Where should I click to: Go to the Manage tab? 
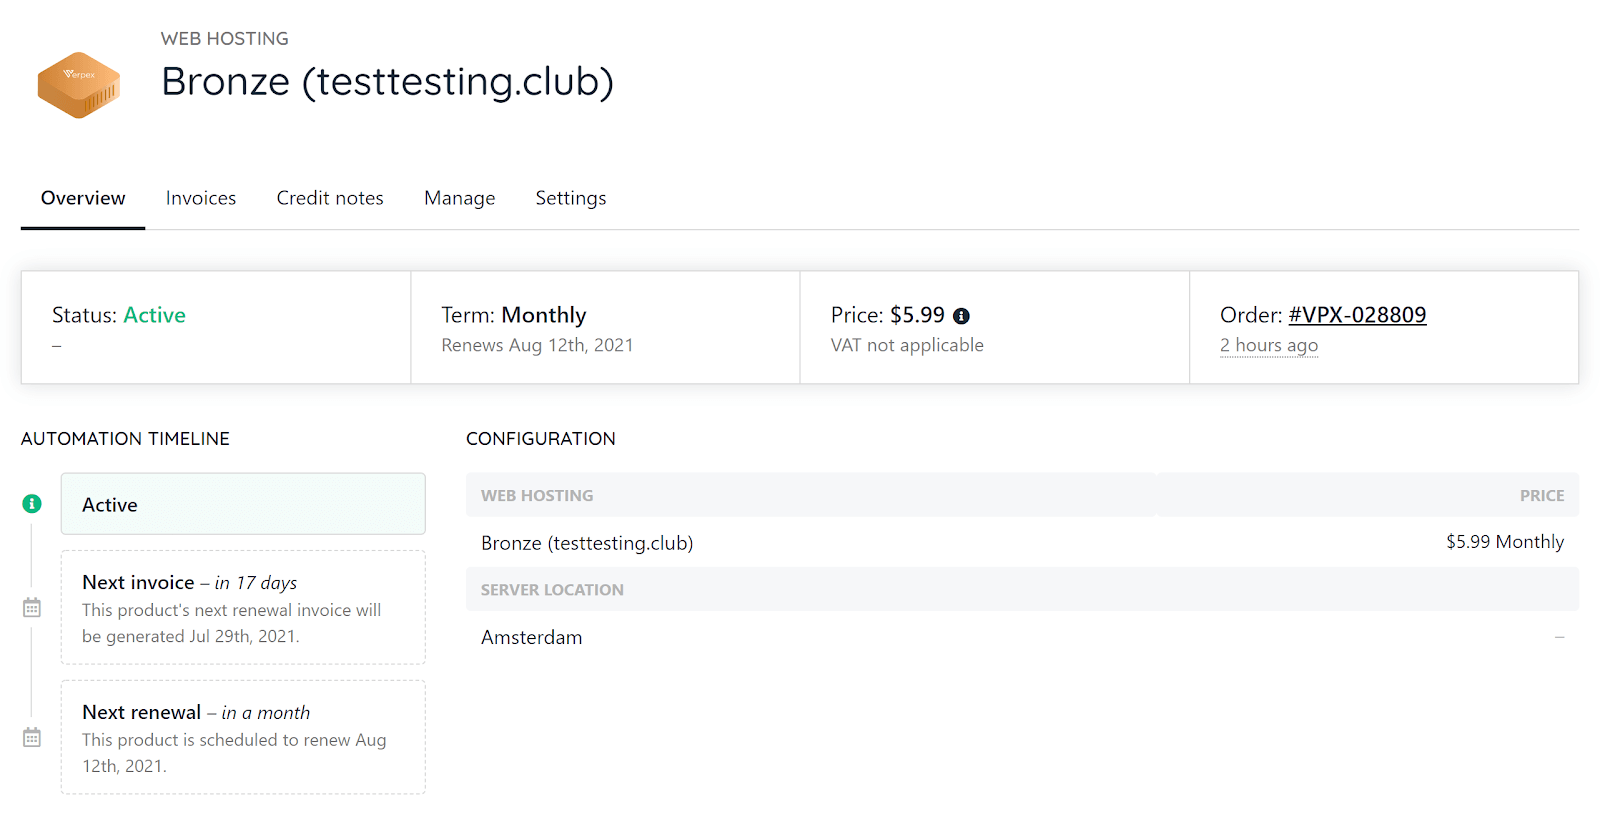(460, 198)
